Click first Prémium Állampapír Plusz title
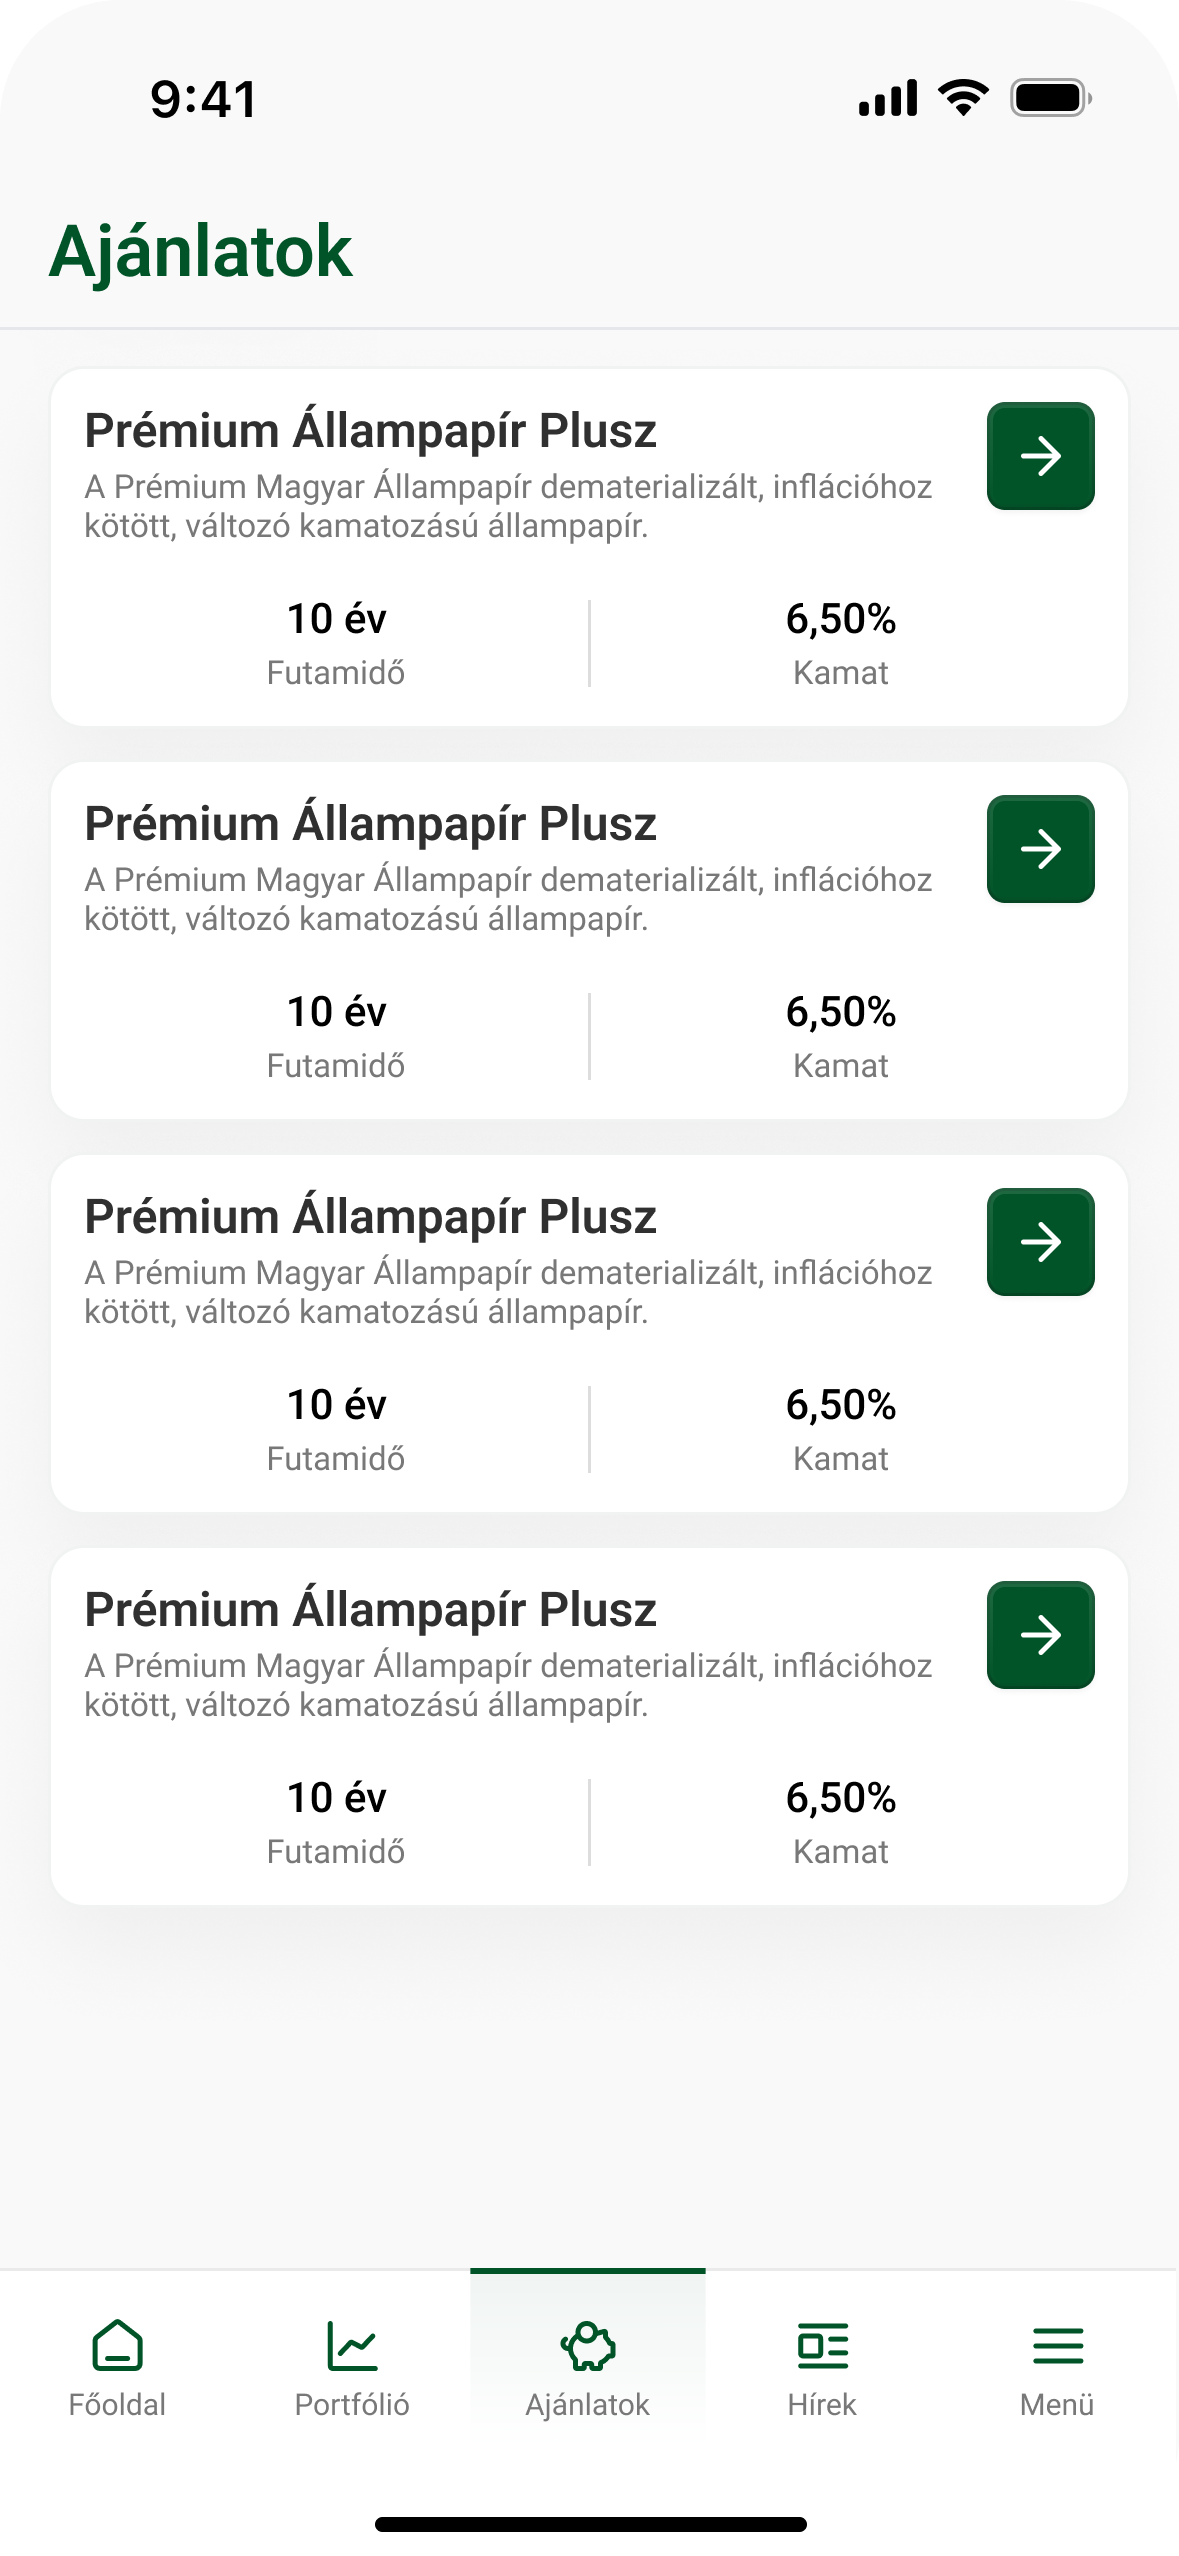The image size is (1179, 2556). click(x=370, y=431)
